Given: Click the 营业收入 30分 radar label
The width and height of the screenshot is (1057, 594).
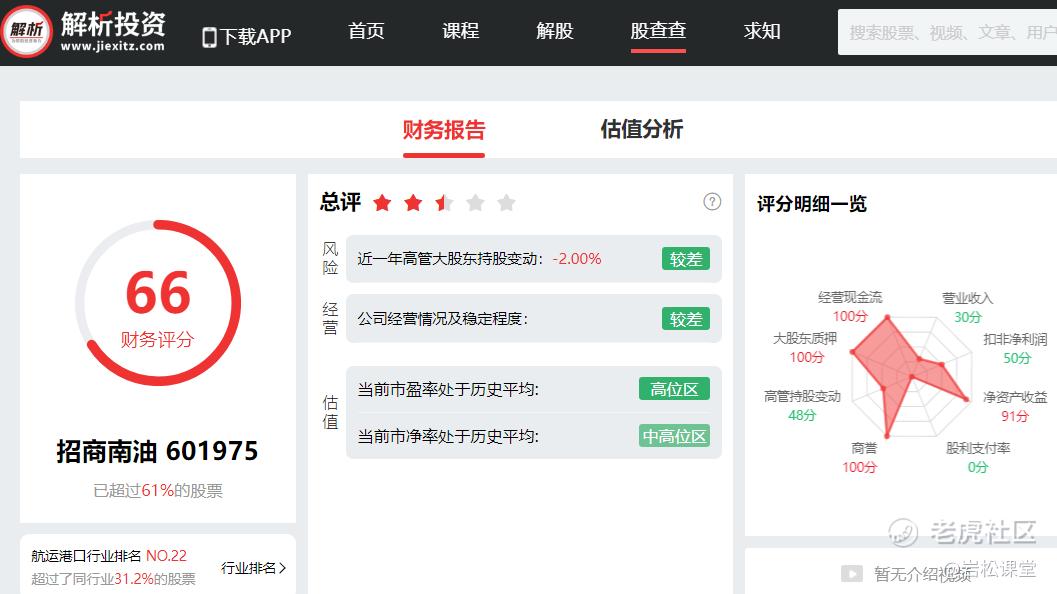Looking at the screenshot, I should (x=967, y=307).
